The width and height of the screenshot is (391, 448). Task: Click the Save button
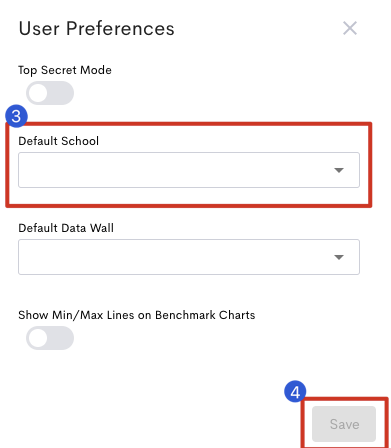[344, 424]
